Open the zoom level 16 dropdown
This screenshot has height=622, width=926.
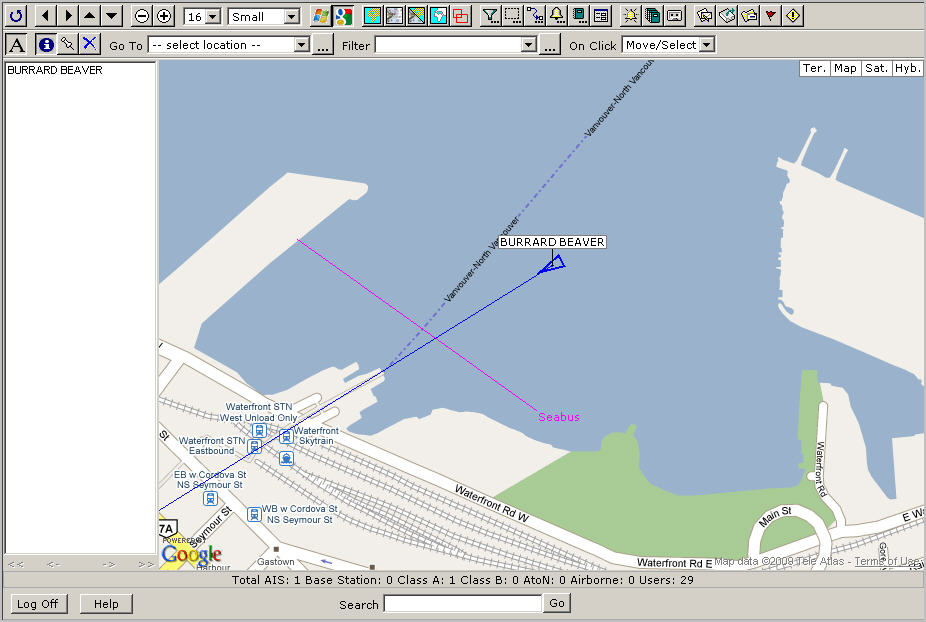coord(203,17)
